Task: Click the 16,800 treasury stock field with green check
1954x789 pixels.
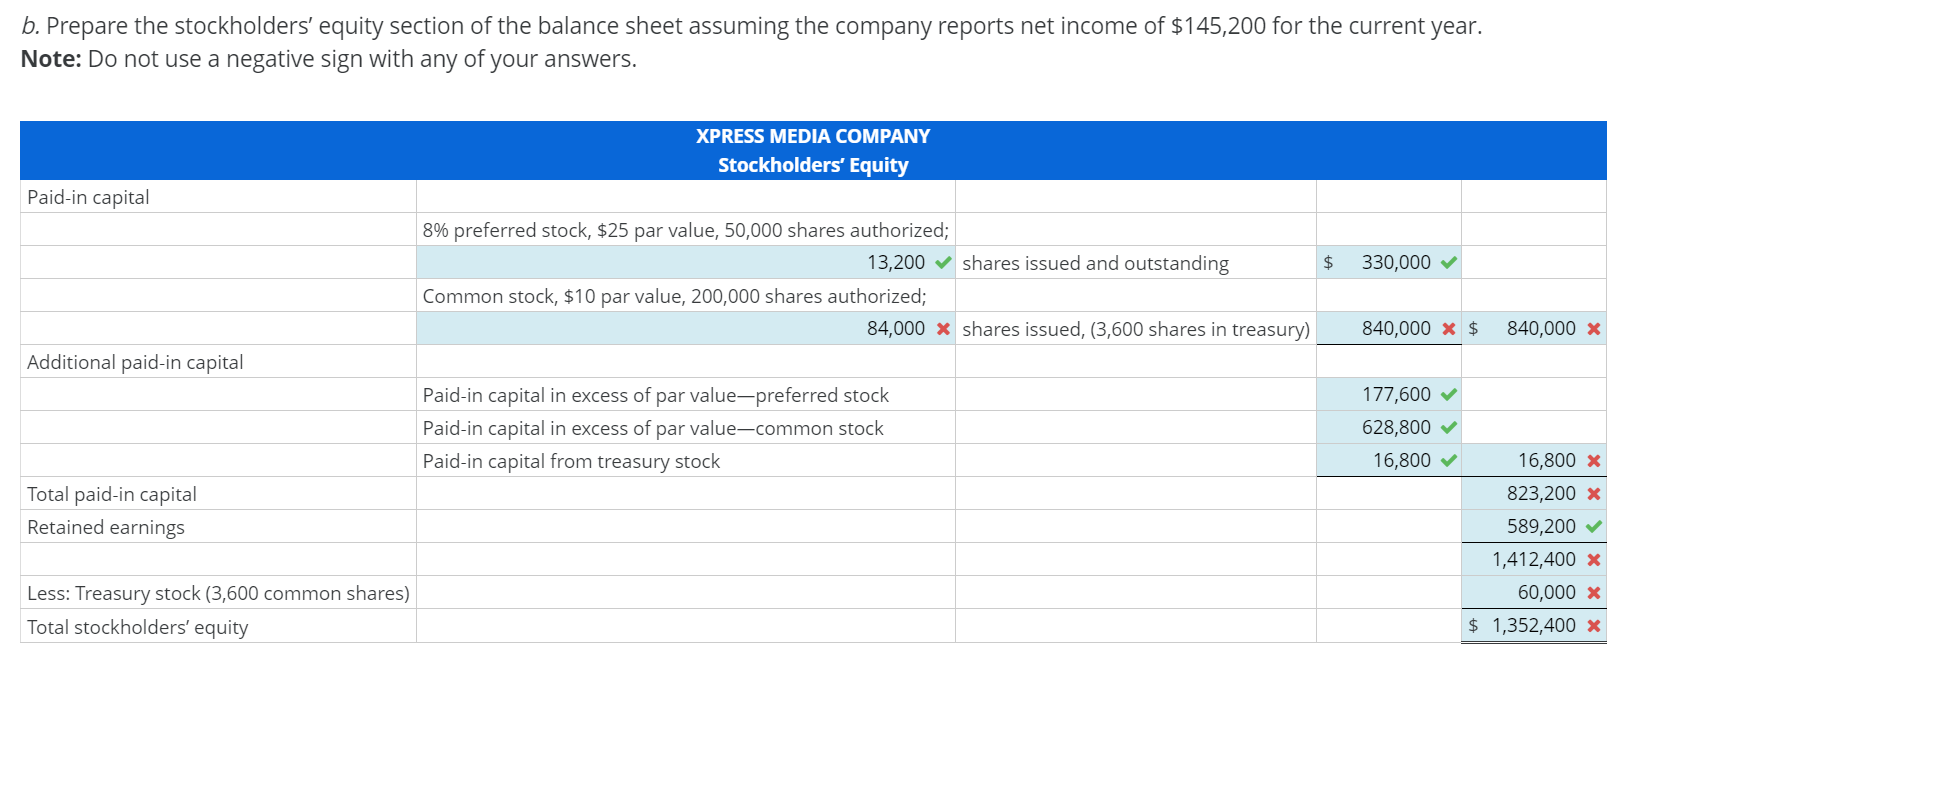Action: [1388, 460]
